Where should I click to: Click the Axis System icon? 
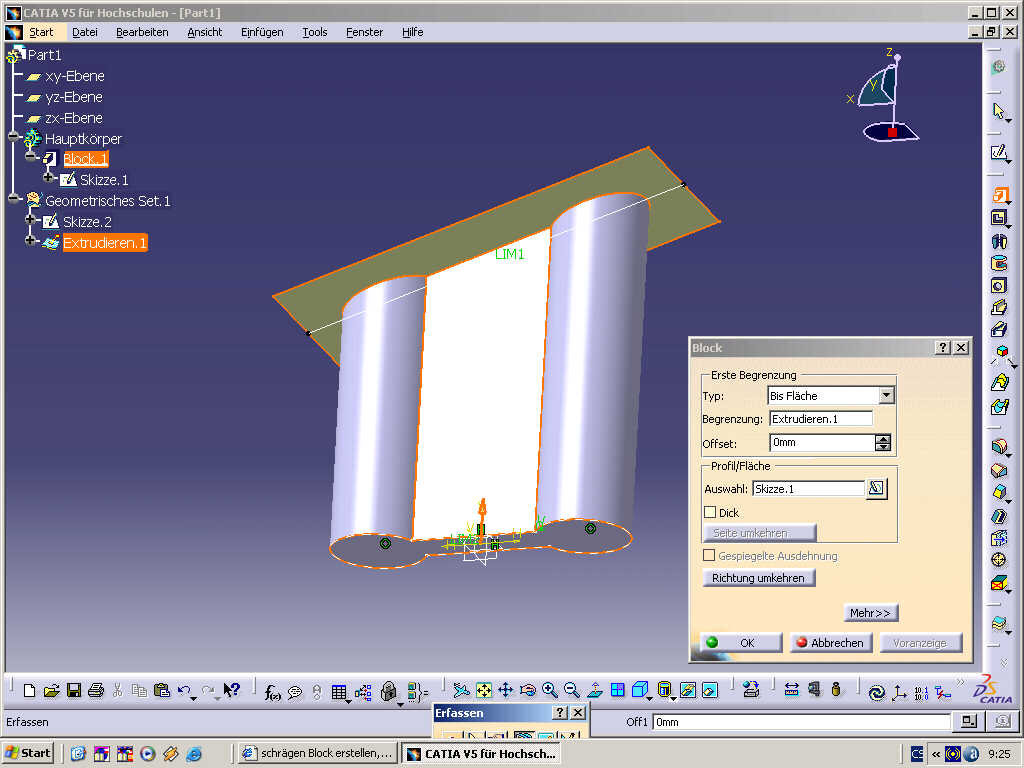coord(899,692)
